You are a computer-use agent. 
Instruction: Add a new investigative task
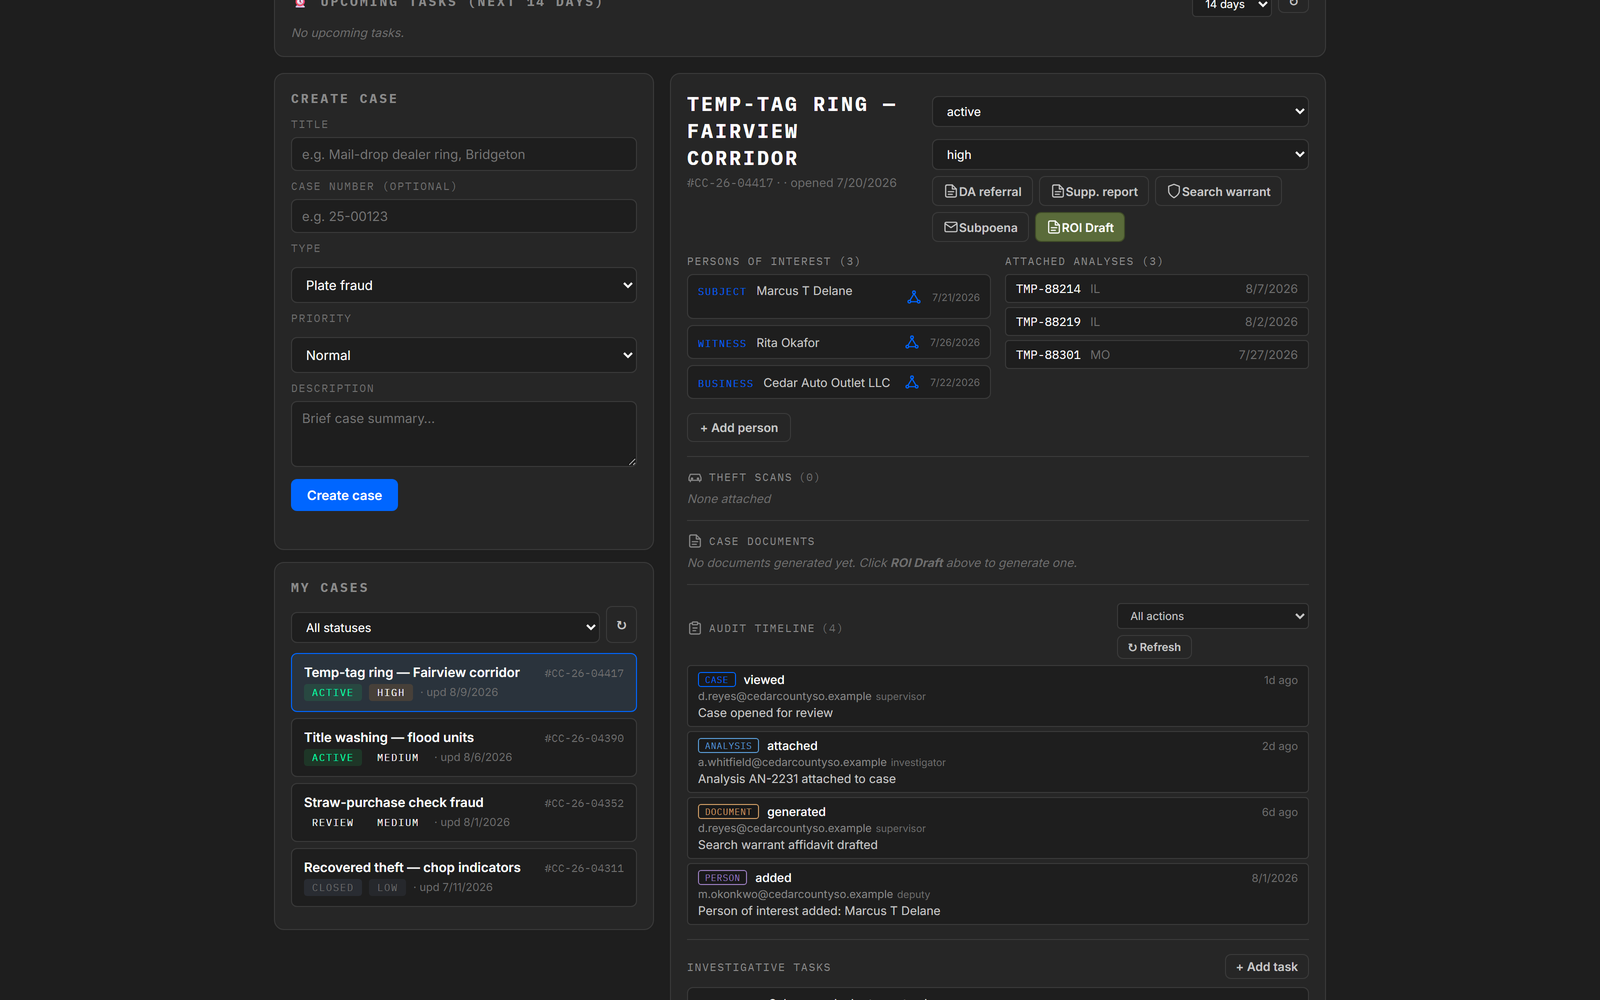click(1267, 967)
